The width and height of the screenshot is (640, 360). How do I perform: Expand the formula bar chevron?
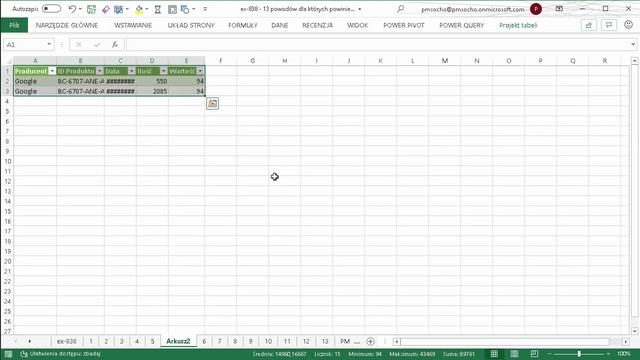tap(633, 44)
